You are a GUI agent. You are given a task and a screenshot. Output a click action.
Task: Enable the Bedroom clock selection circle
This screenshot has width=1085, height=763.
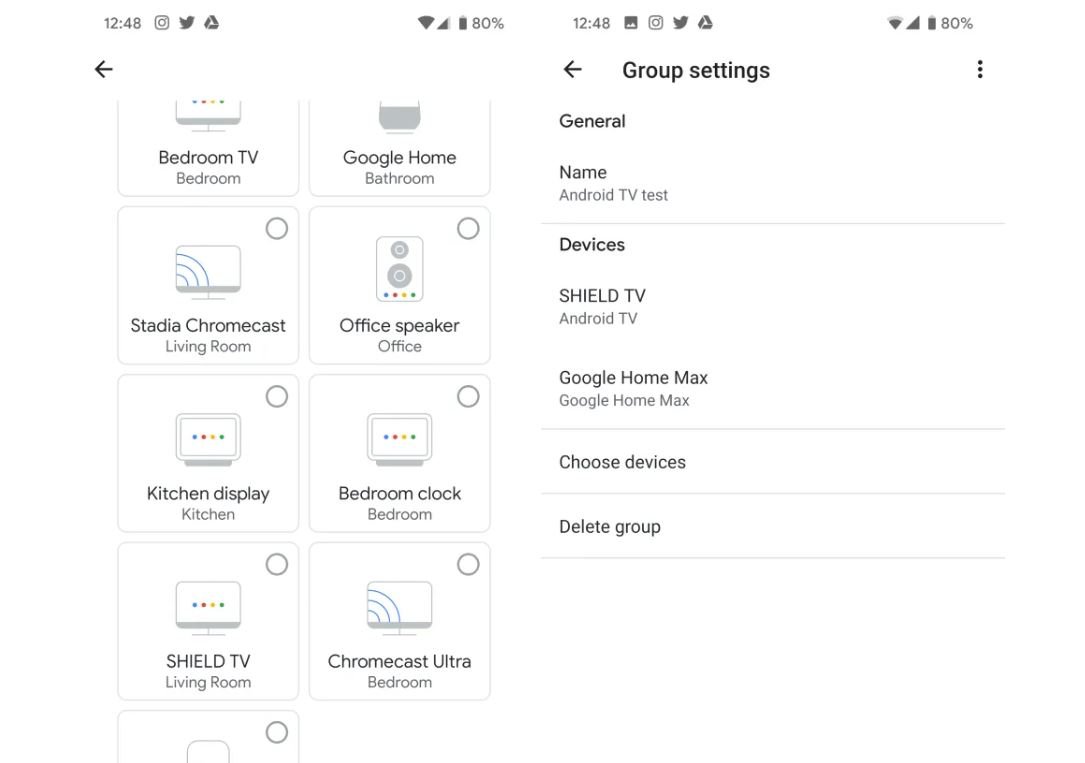point(468,397)
